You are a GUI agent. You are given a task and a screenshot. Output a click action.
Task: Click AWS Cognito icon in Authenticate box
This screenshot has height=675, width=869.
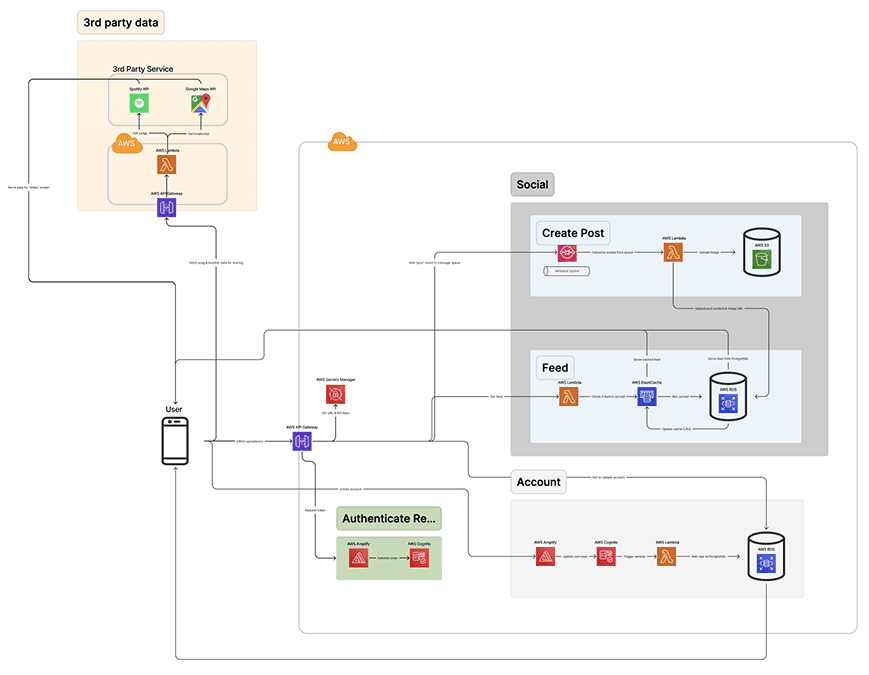click(419, 558)
